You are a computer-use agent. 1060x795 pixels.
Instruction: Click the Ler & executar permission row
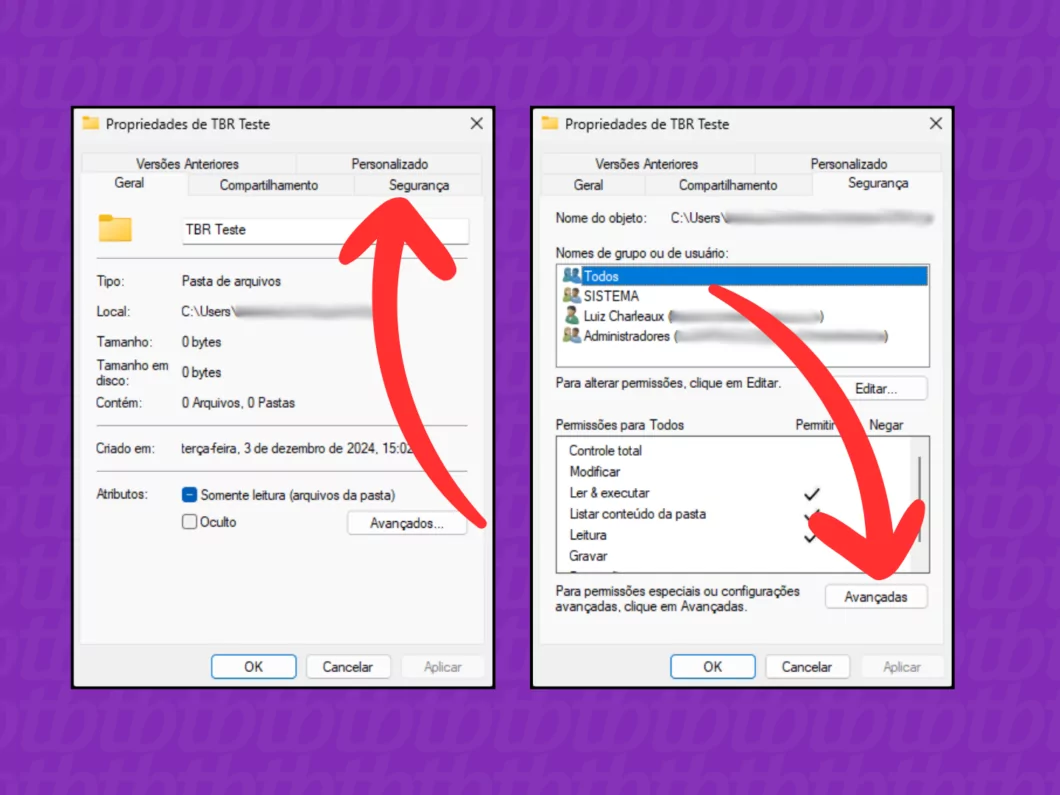point(733,493)
